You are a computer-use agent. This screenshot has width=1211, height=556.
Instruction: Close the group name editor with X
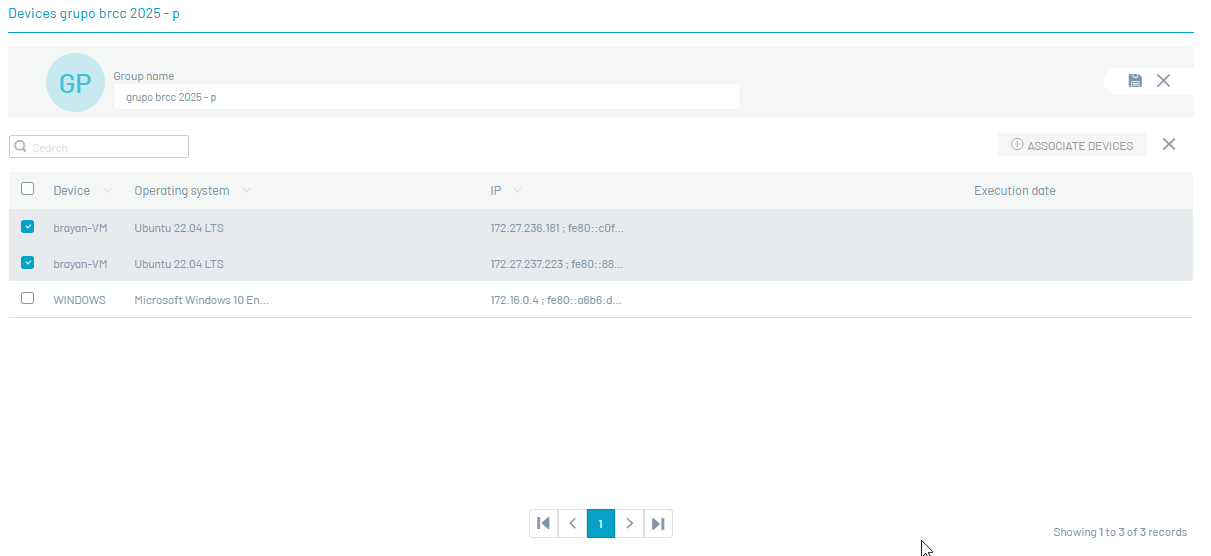click(x=1163, y=81)
